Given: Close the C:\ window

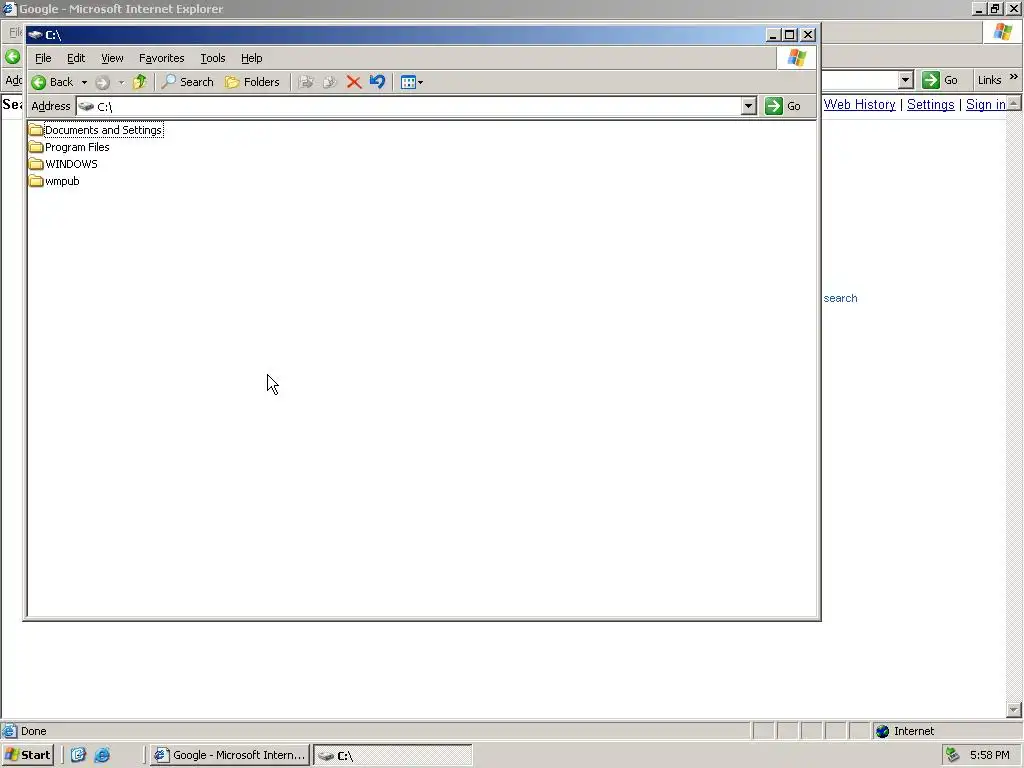Looking at the screenshot, I should click(808, 35).
